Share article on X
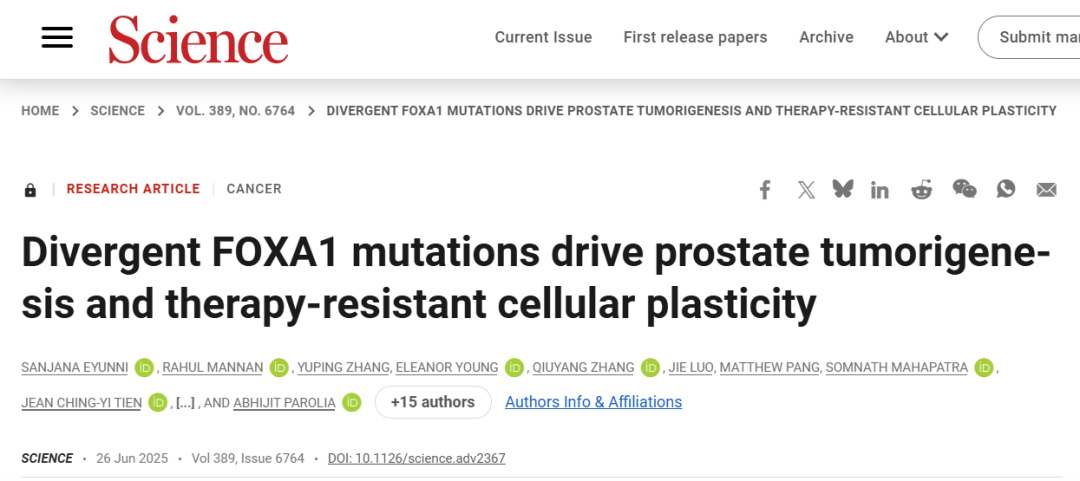 (x=806, y=190)
